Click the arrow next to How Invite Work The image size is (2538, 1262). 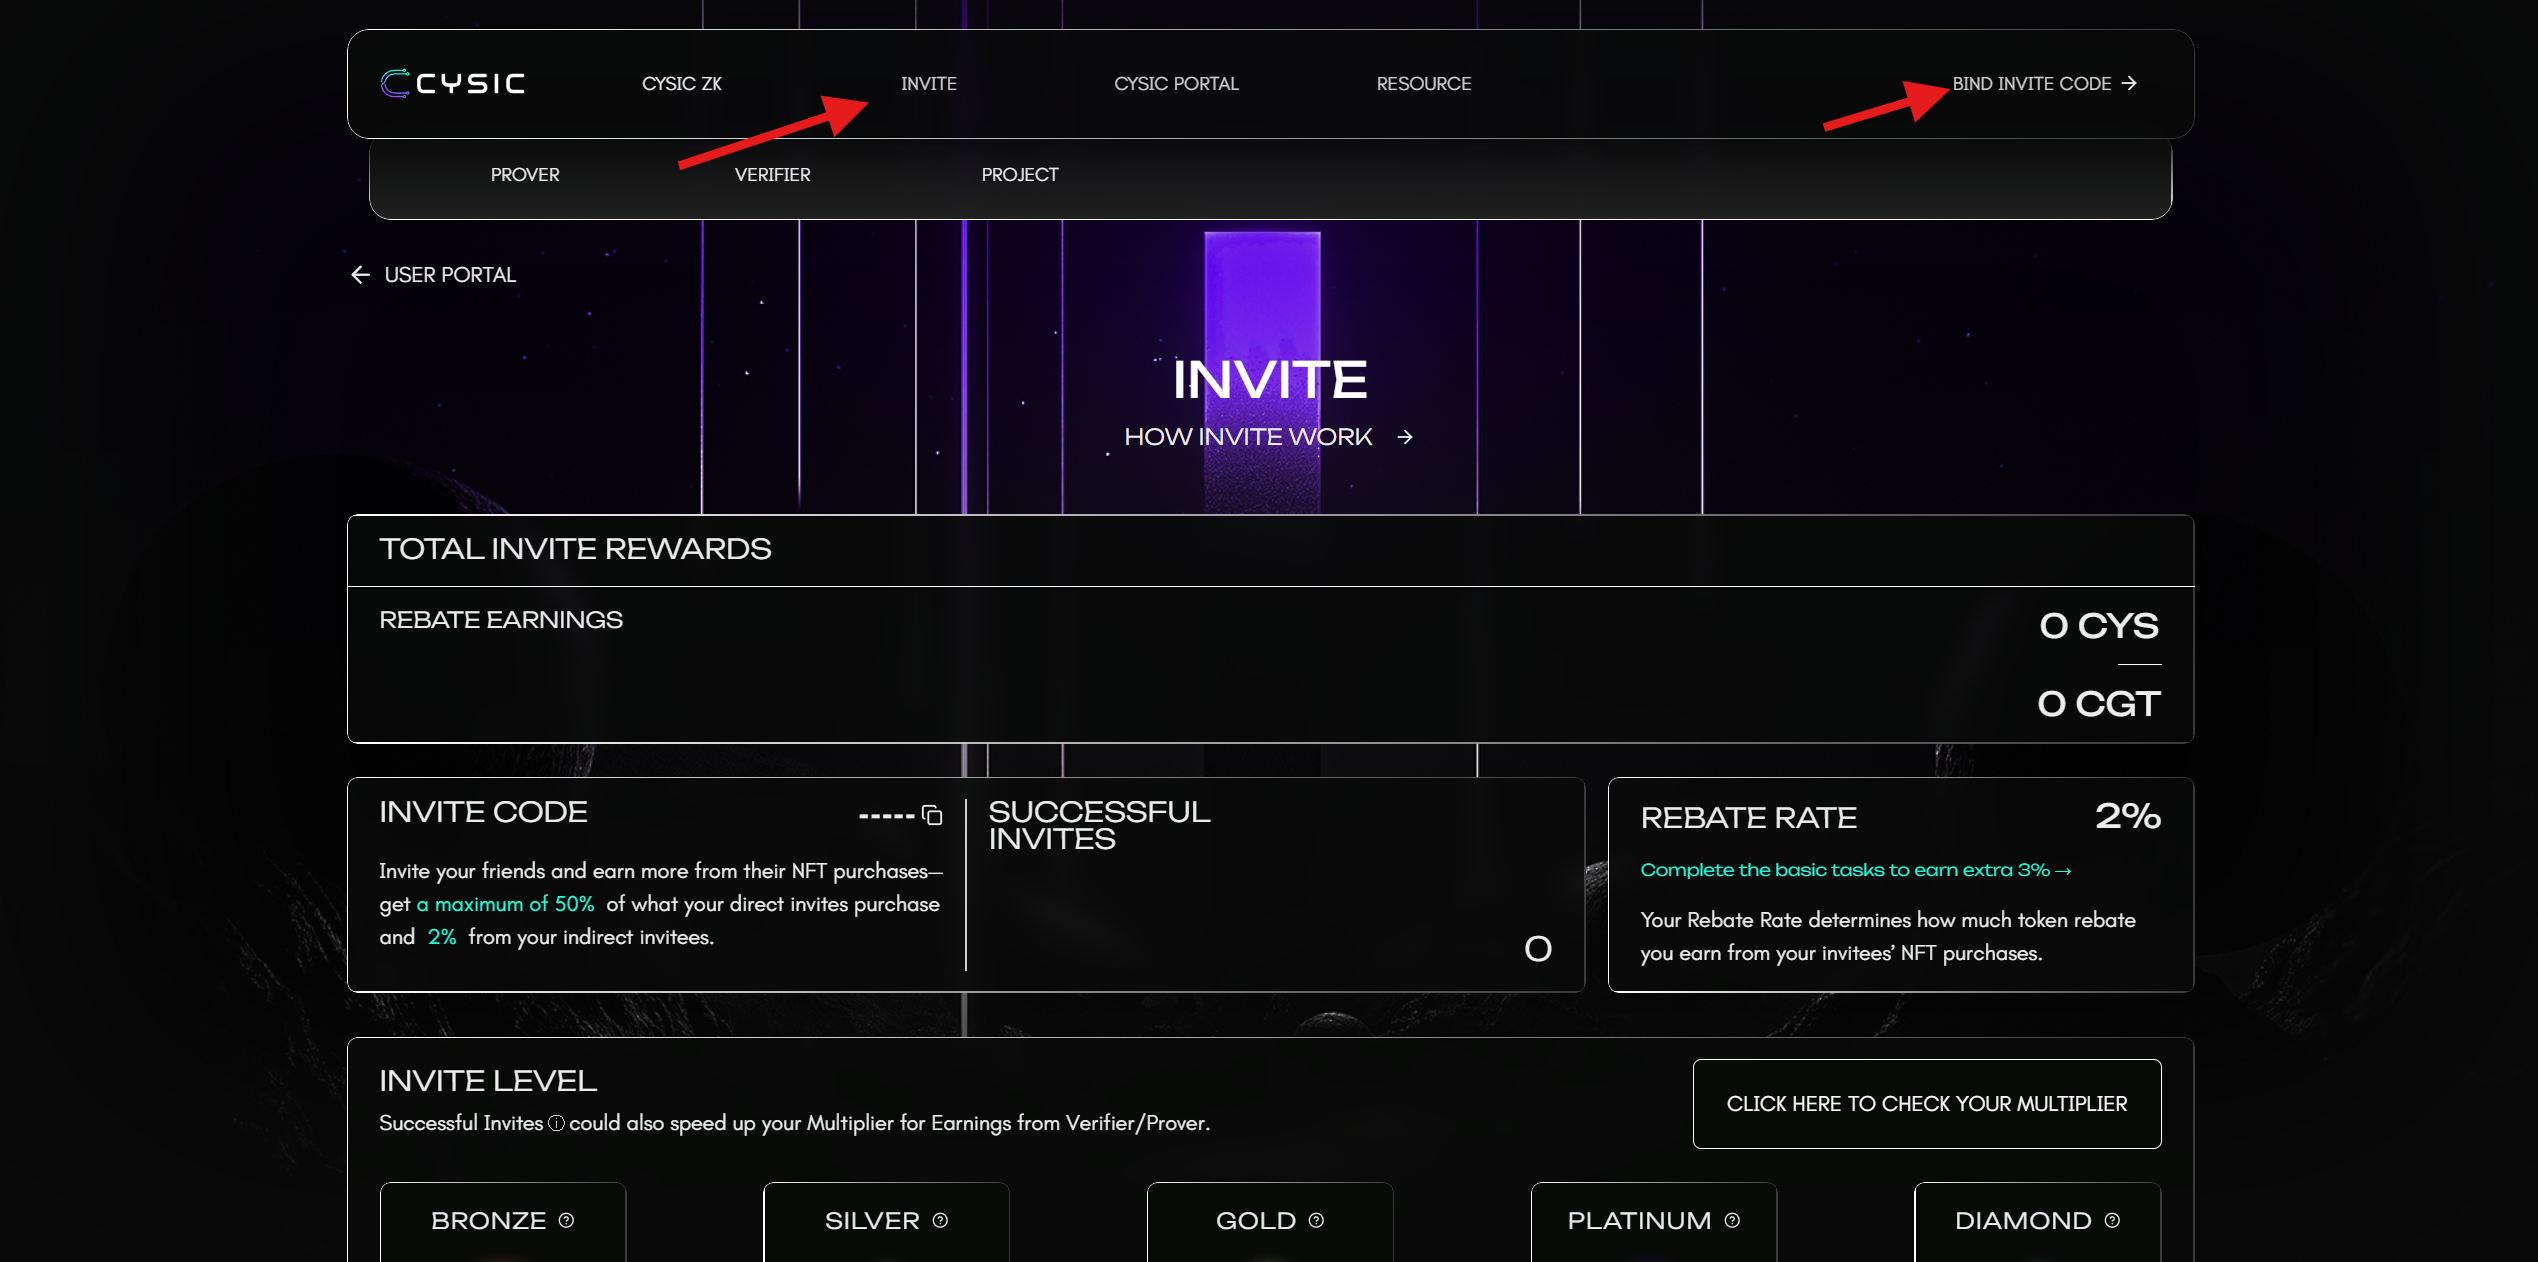click(x=1405, y=437)
